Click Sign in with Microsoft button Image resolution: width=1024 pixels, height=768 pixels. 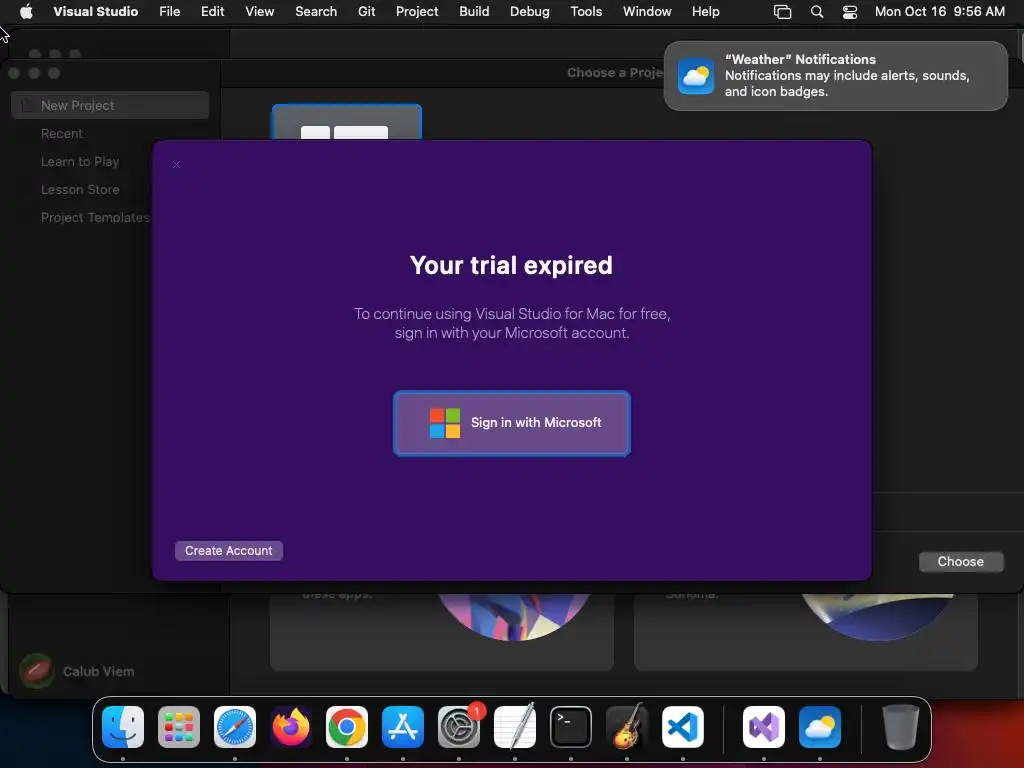click(x=511, y=423)
